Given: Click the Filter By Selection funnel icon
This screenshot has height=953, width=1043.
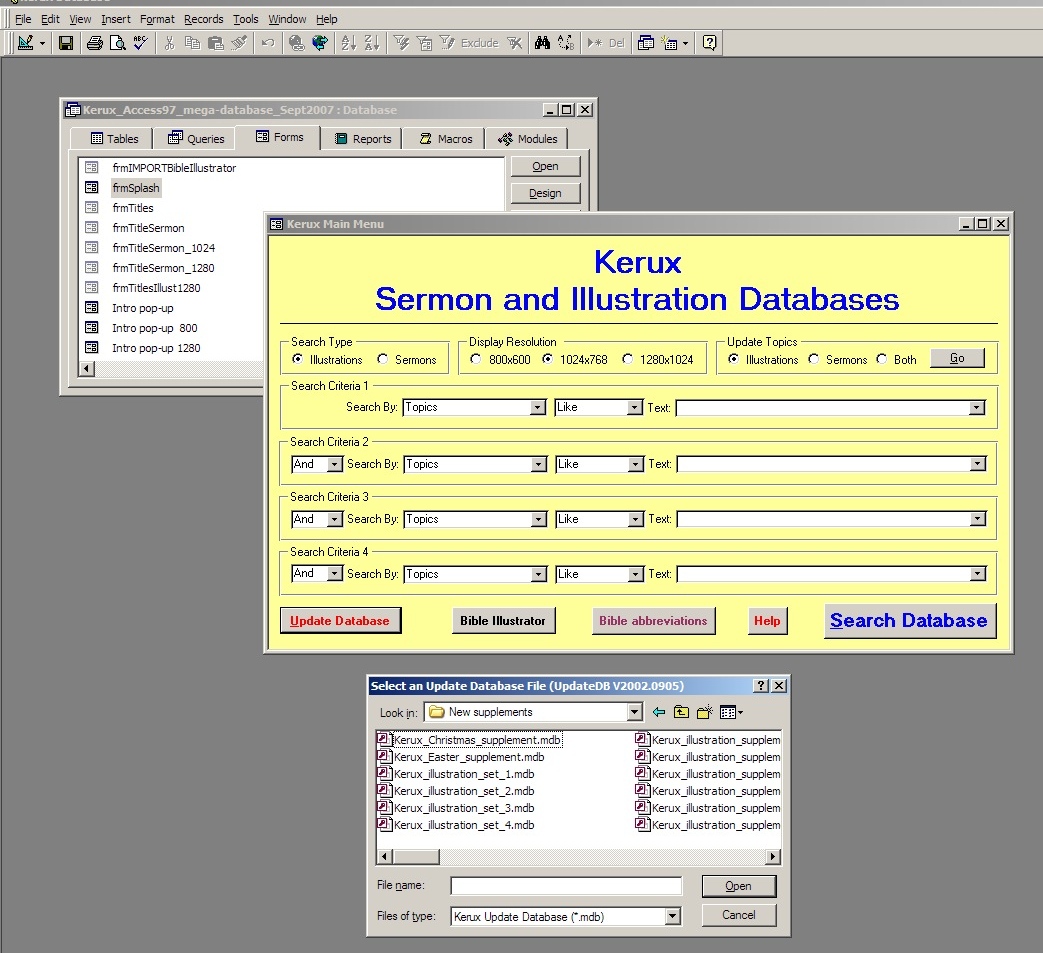Looking at the screenshot, I should tap(401, 43).
